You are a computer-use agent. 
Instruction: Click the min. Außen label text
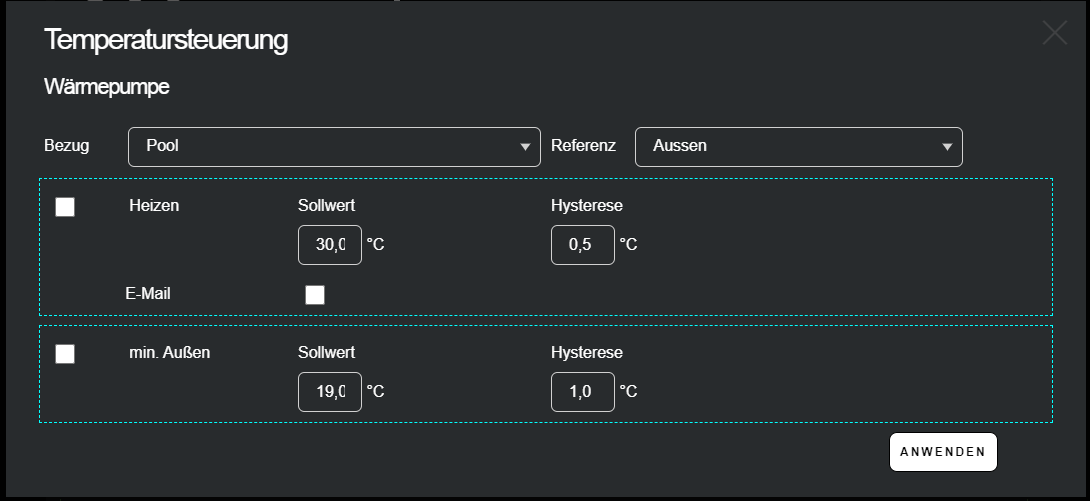pyautogui.click(x=170, y=352)
